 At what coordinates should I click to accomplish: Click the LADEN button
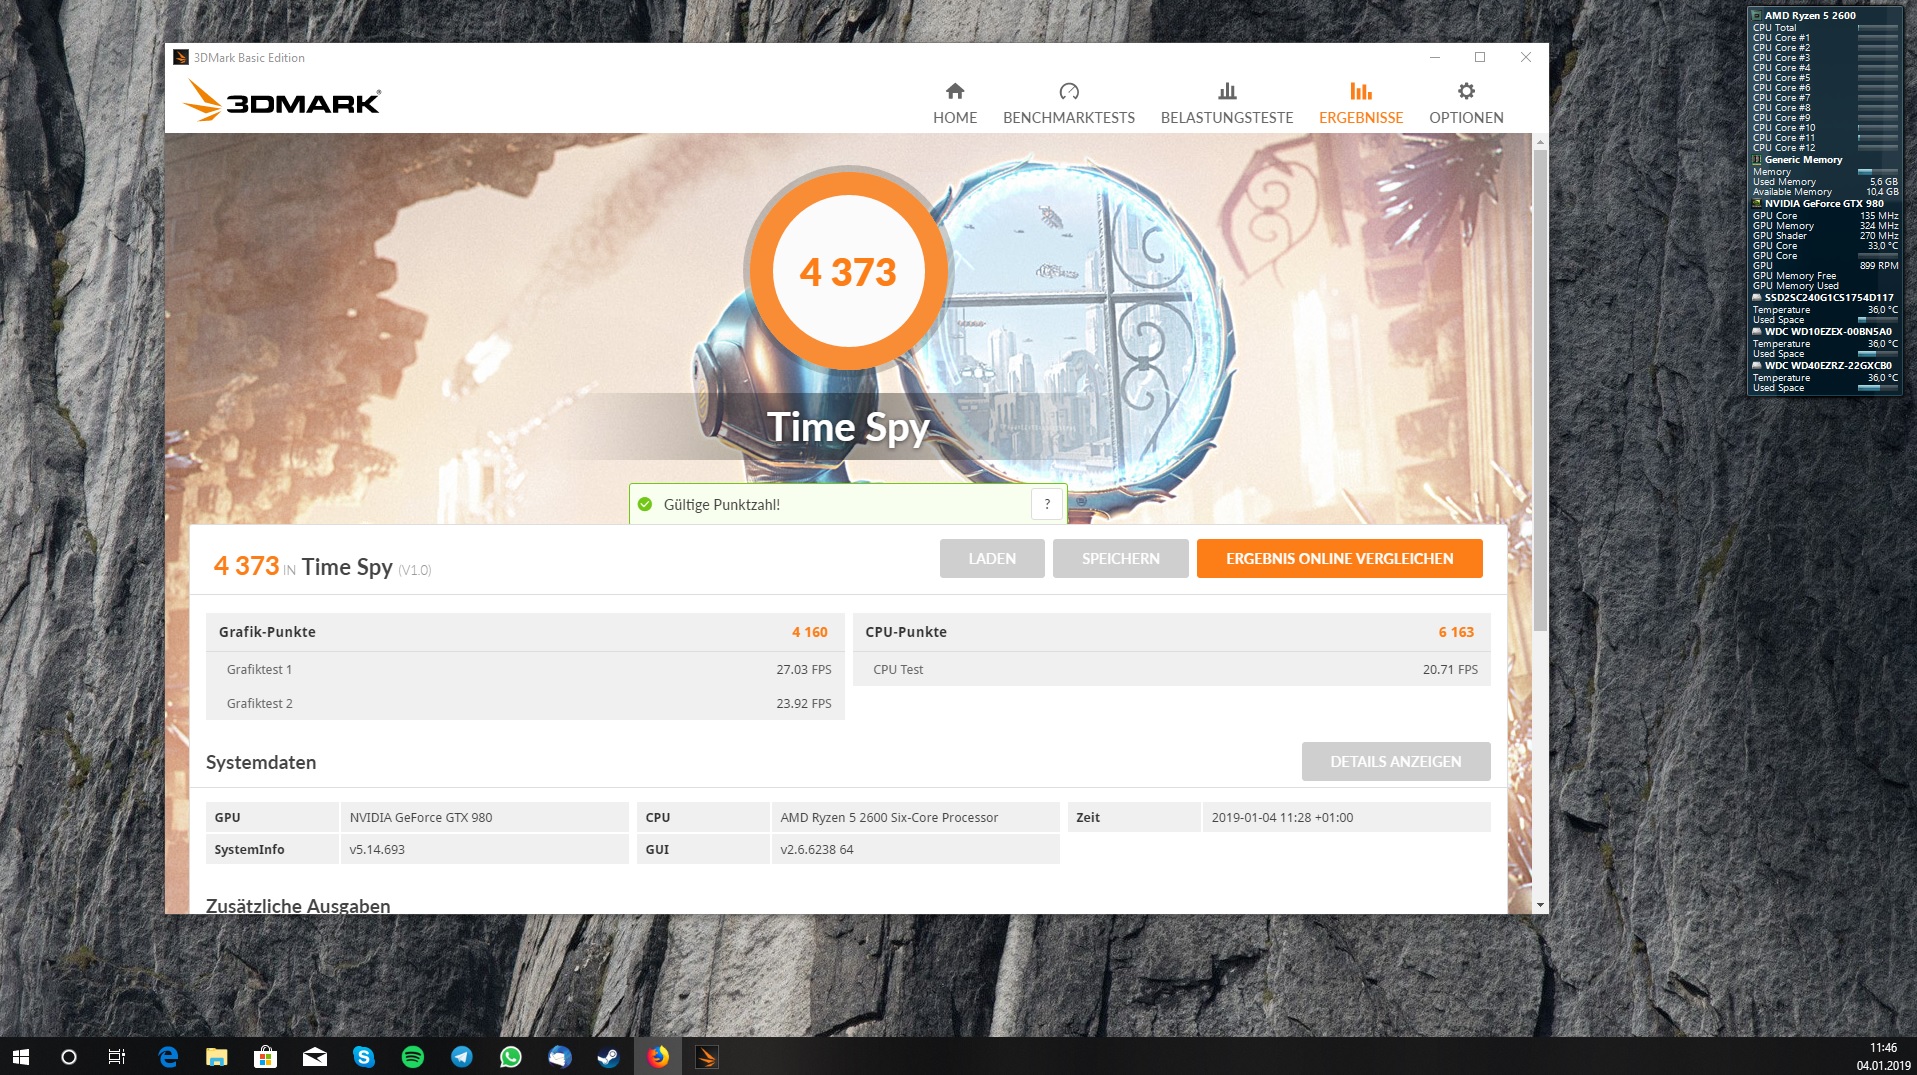pyautogui.click(x=992, y=559)
